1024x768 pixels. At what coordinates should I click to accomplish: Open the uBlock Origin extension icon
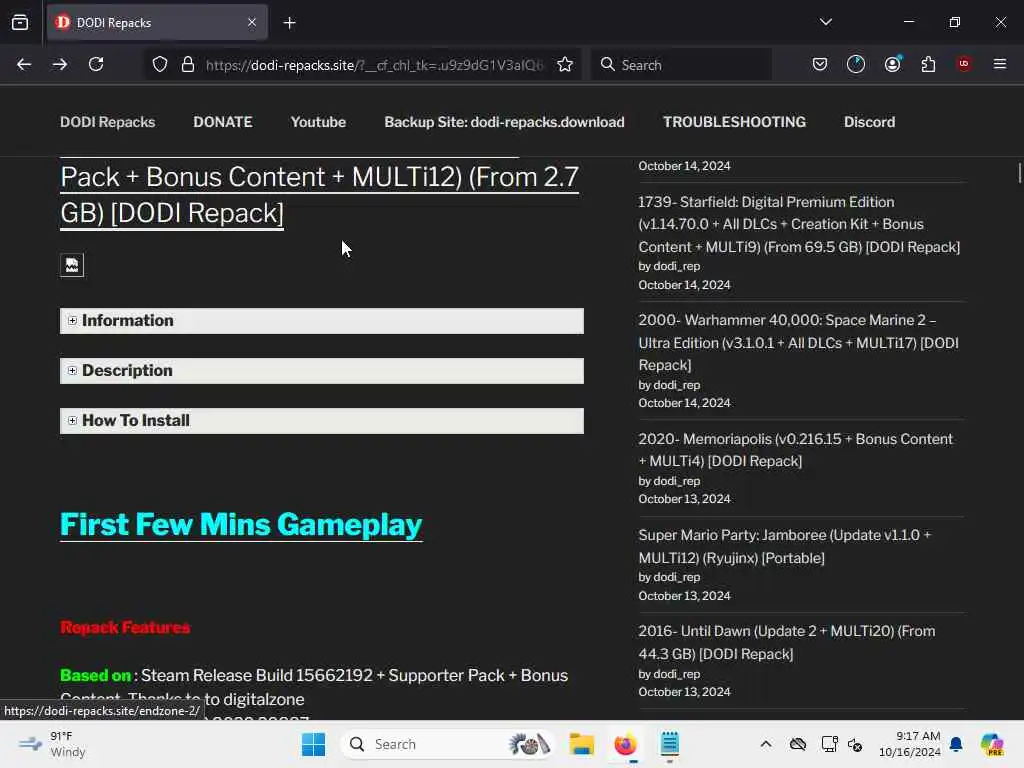[963, 64]
